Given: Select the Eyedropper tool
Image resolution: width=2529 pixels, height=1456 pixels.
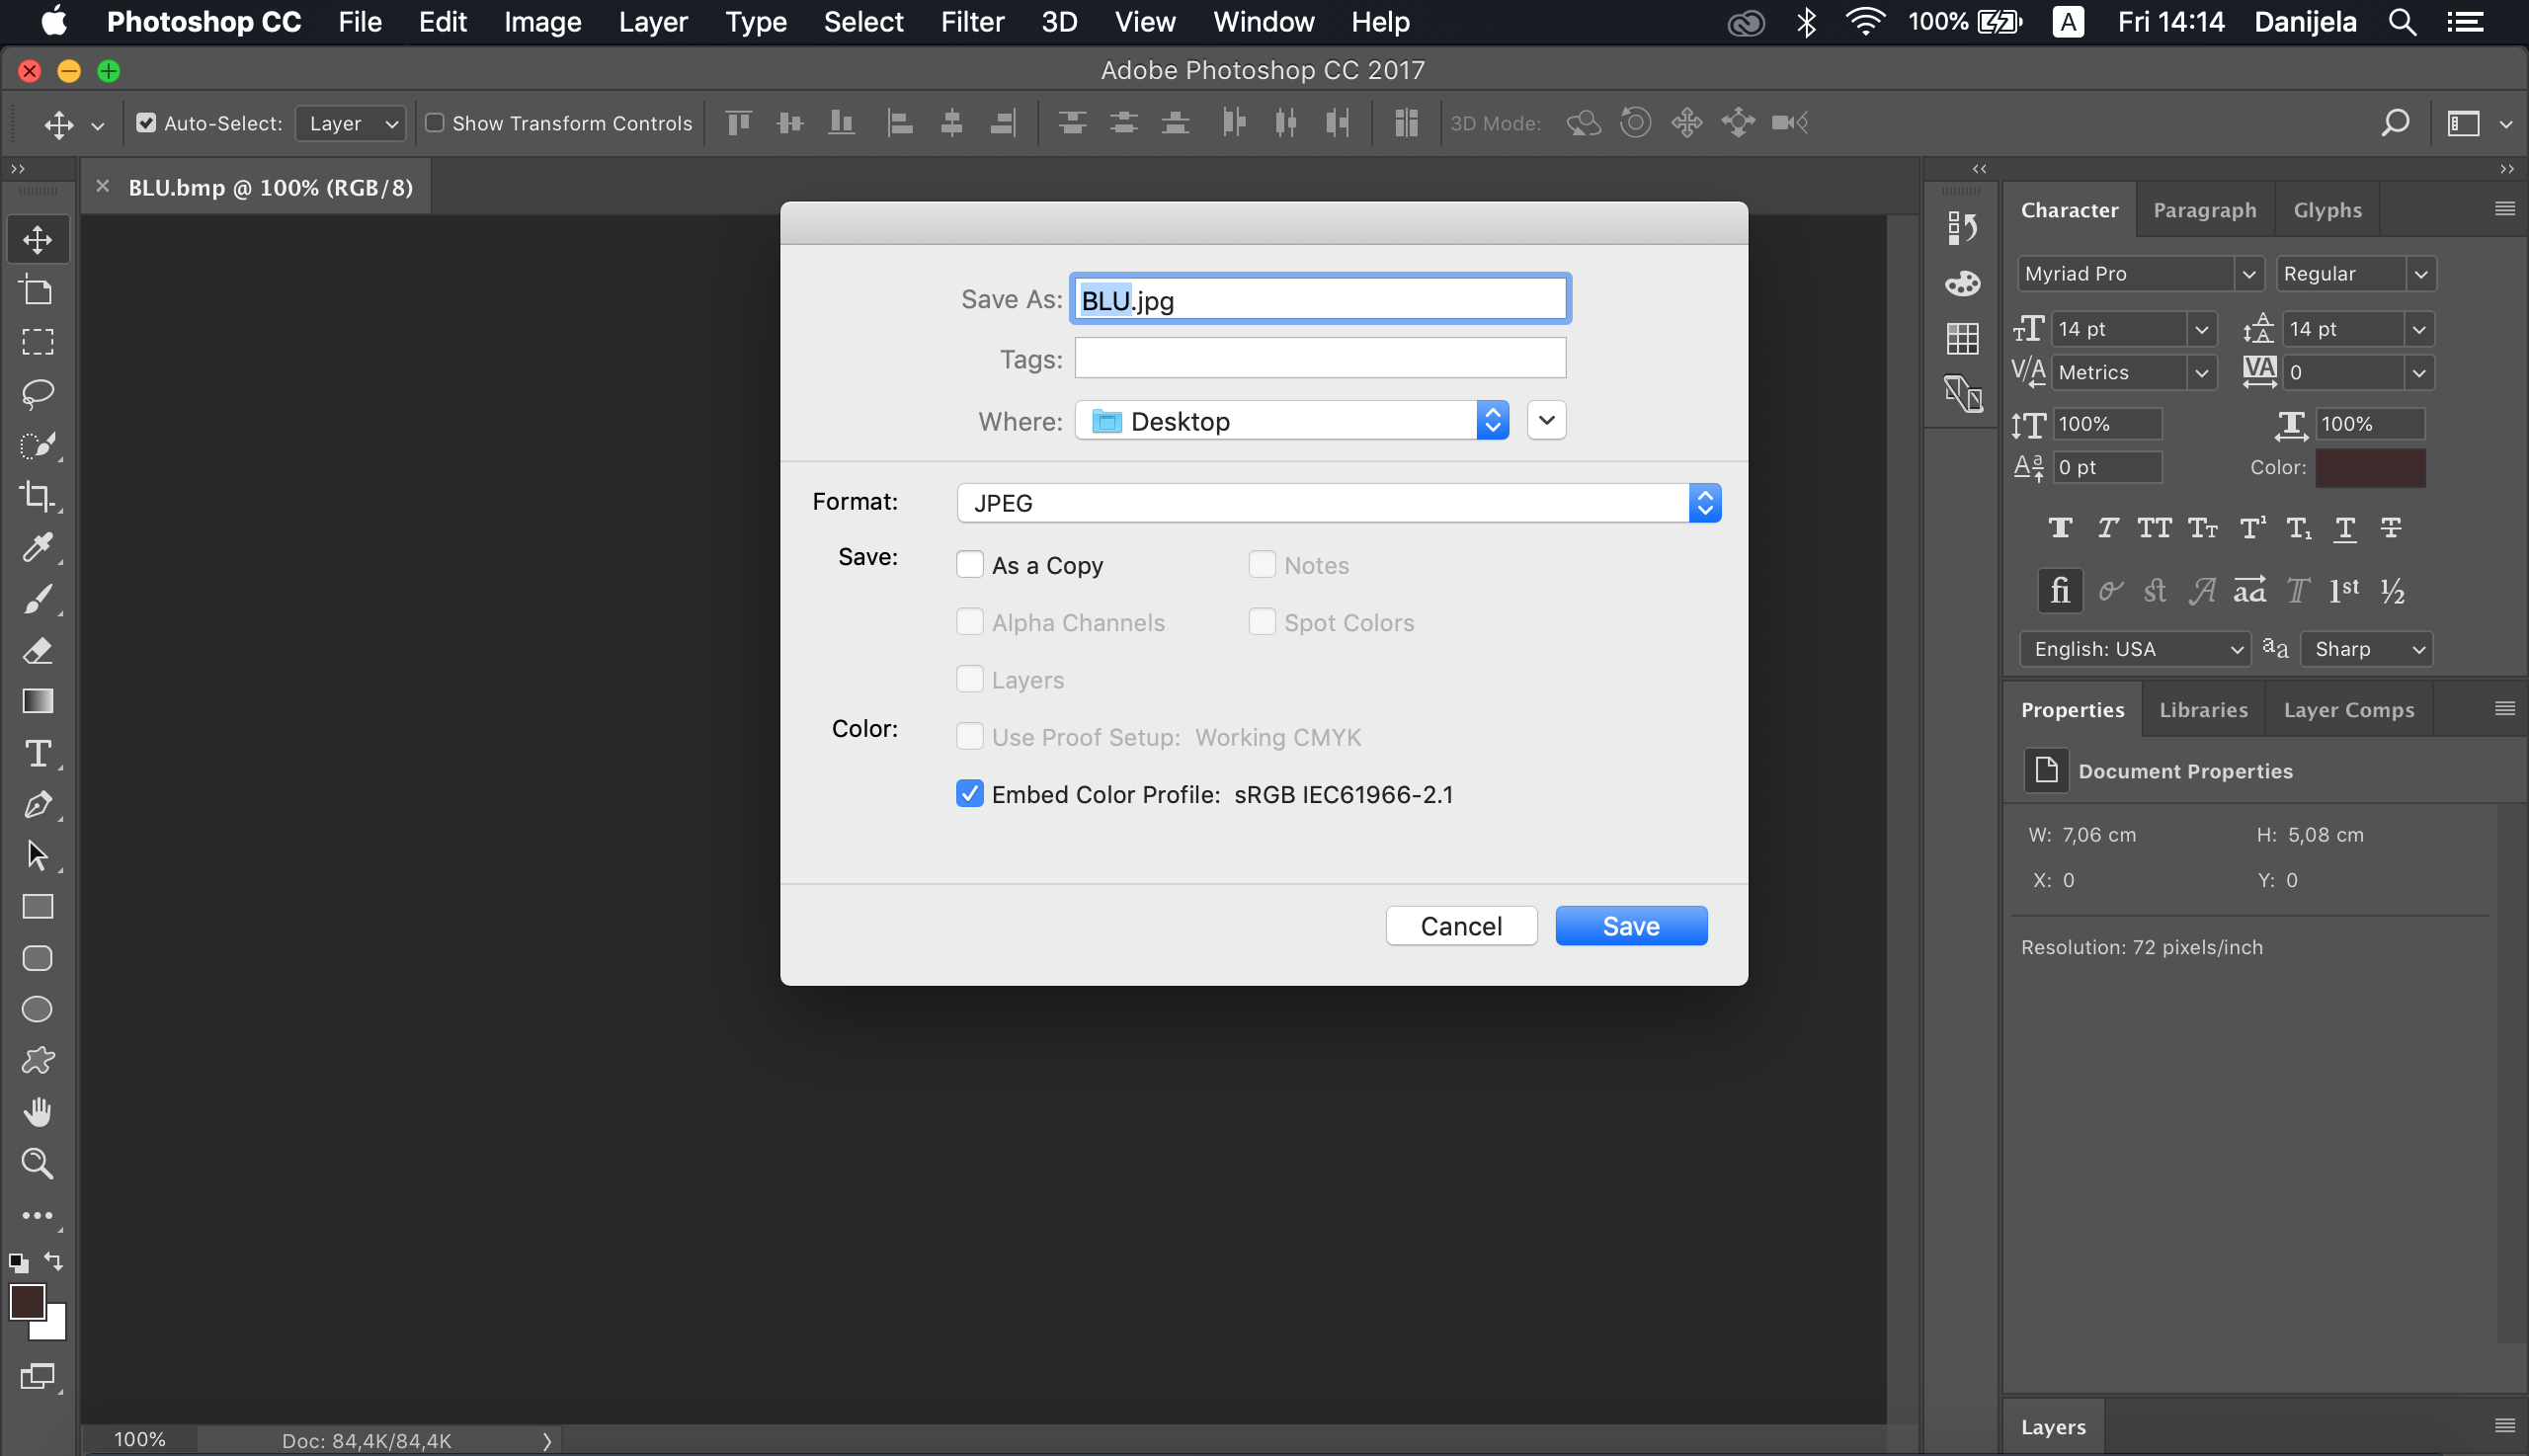Looking at the screenshot, I should (38, 547).
